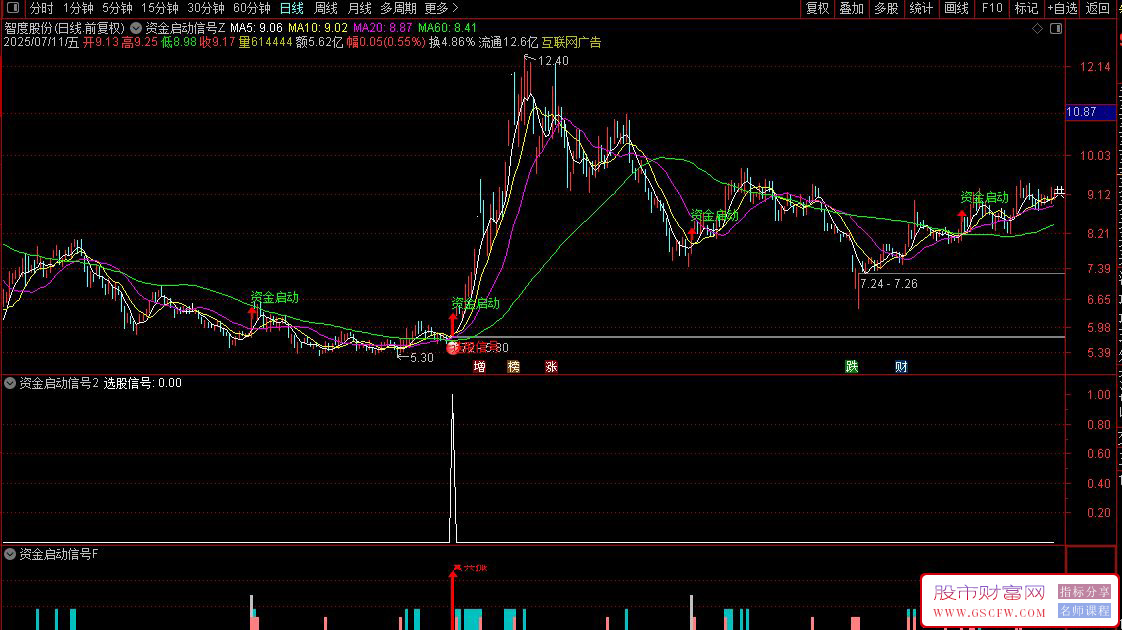This screenshot has width=1122, height=630.
Task: Open the 多股 multi-stock view
Action: pyautogui.click(x=886, y=9)
